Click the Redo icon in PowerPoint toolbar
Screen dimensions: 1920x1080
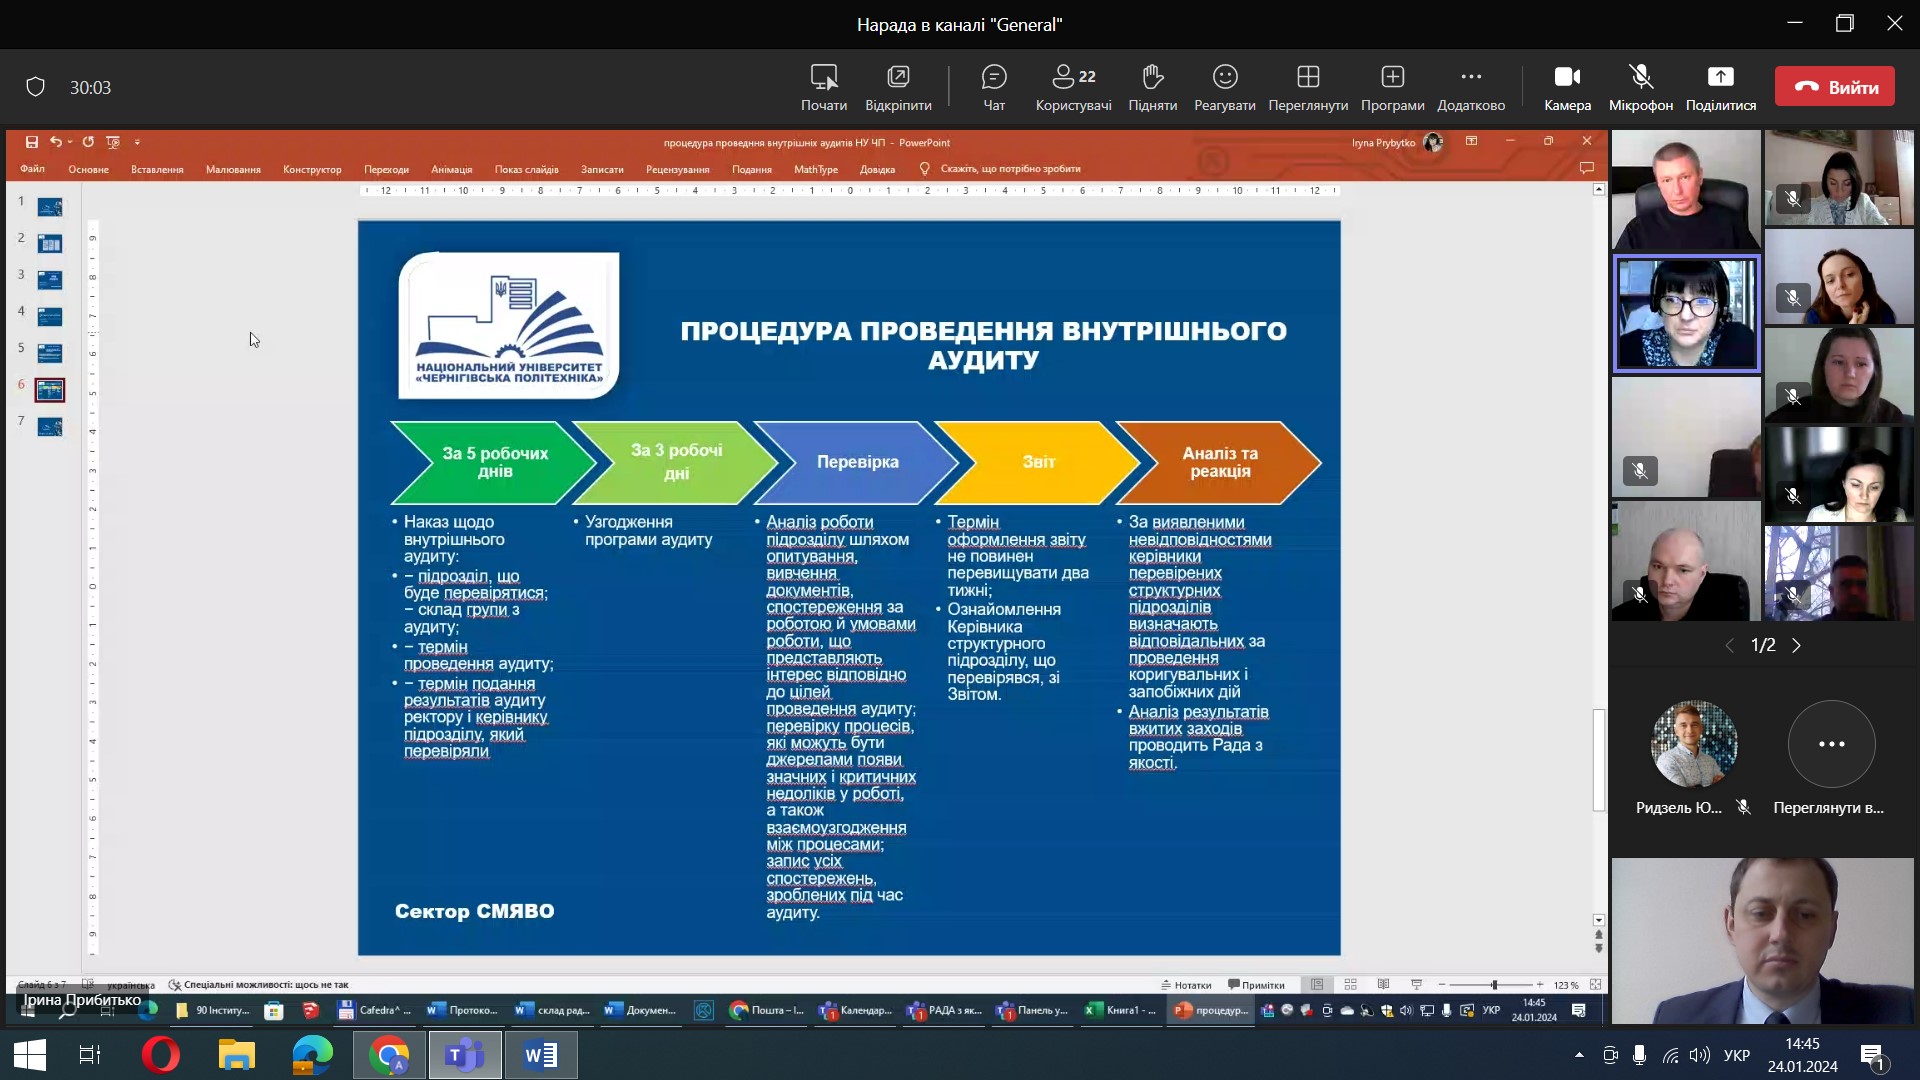(88, 142)
